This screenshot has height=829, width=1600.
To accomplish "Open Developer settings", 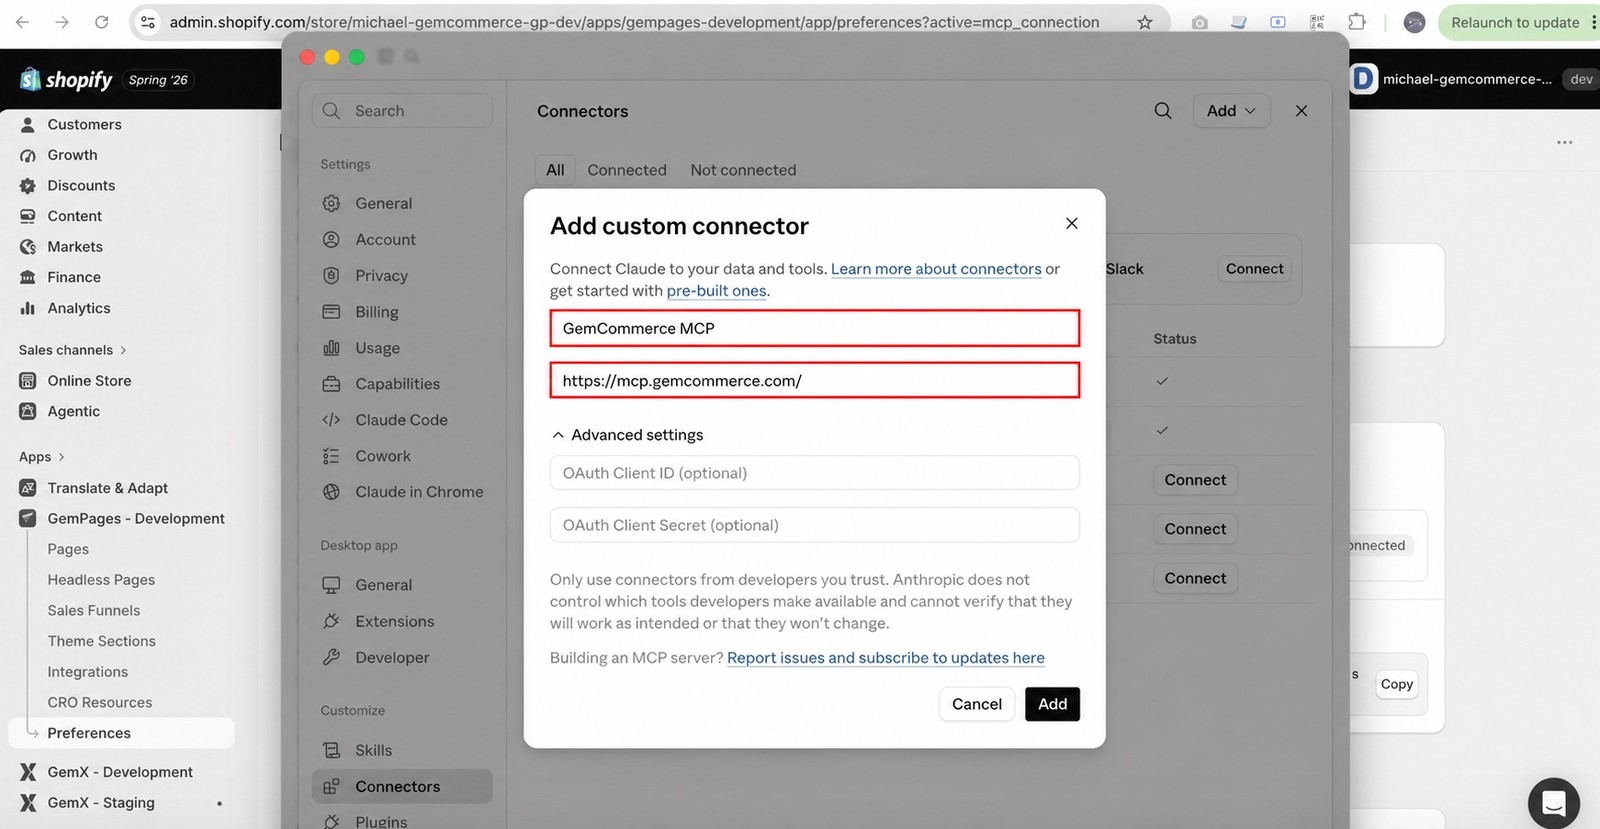I will pyautogui.click(x=392, y=657).
